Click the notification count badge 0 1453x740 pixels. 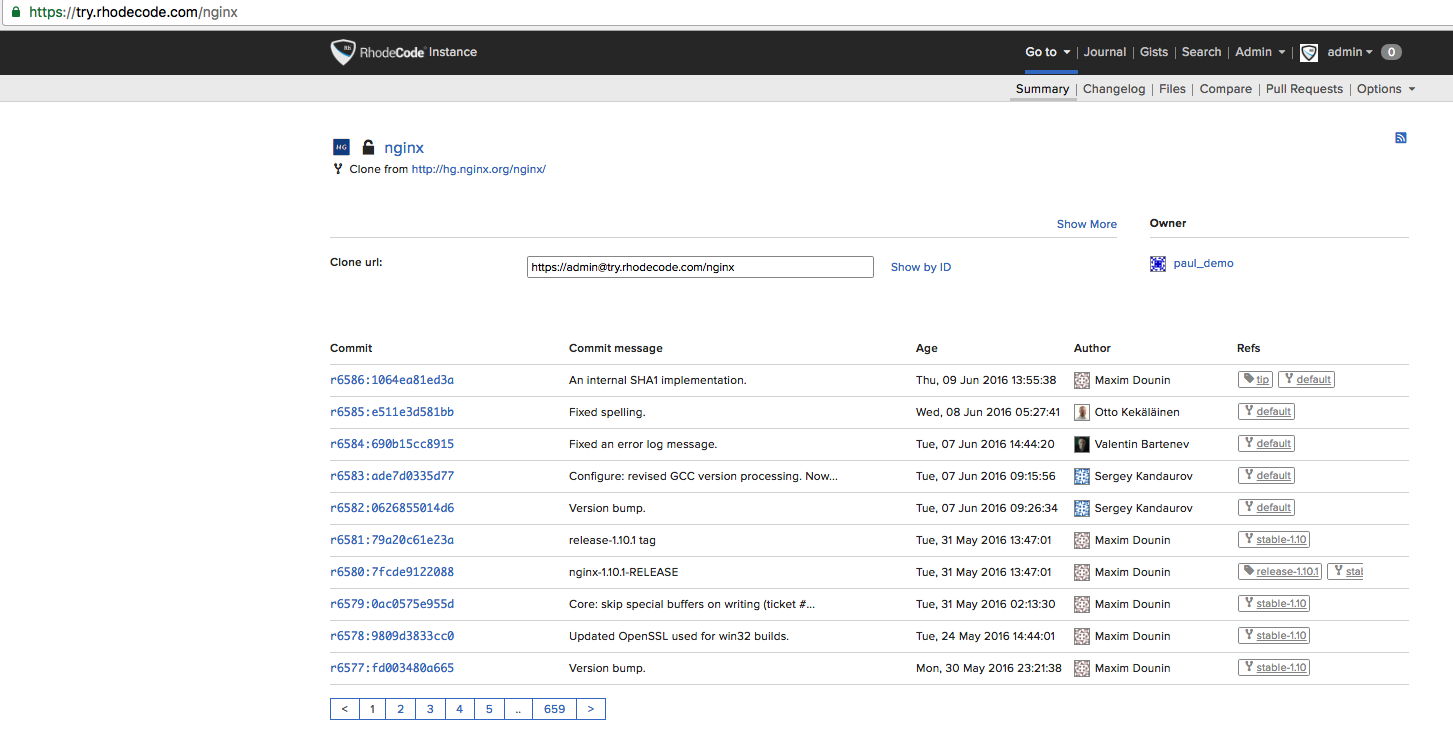point(1391,52)
